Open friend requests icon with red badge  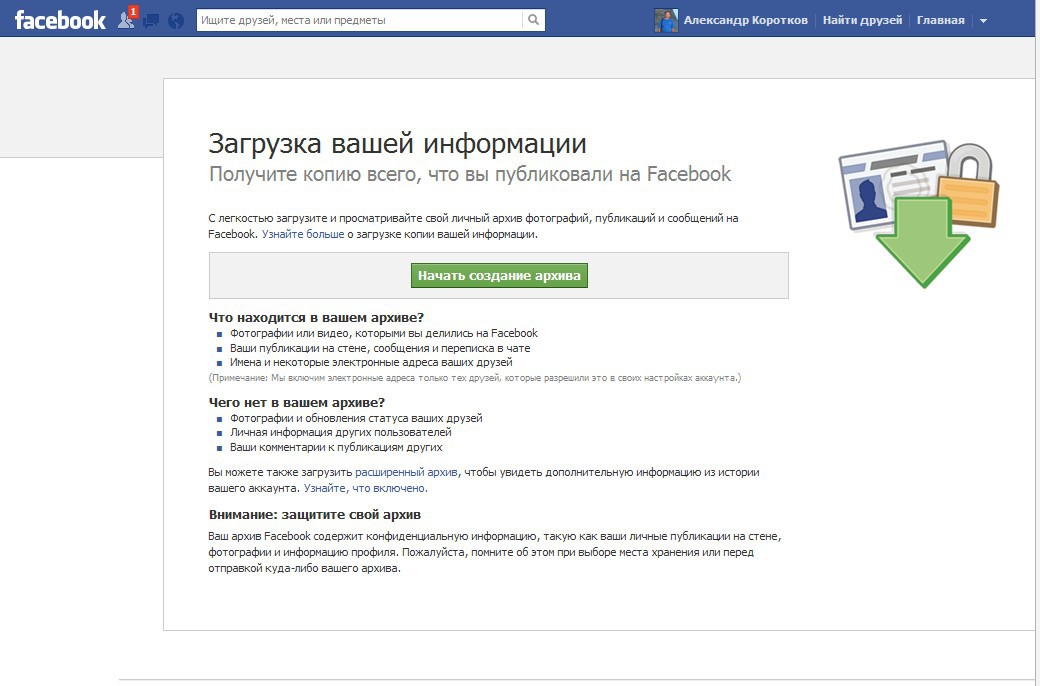pos(127,19)
